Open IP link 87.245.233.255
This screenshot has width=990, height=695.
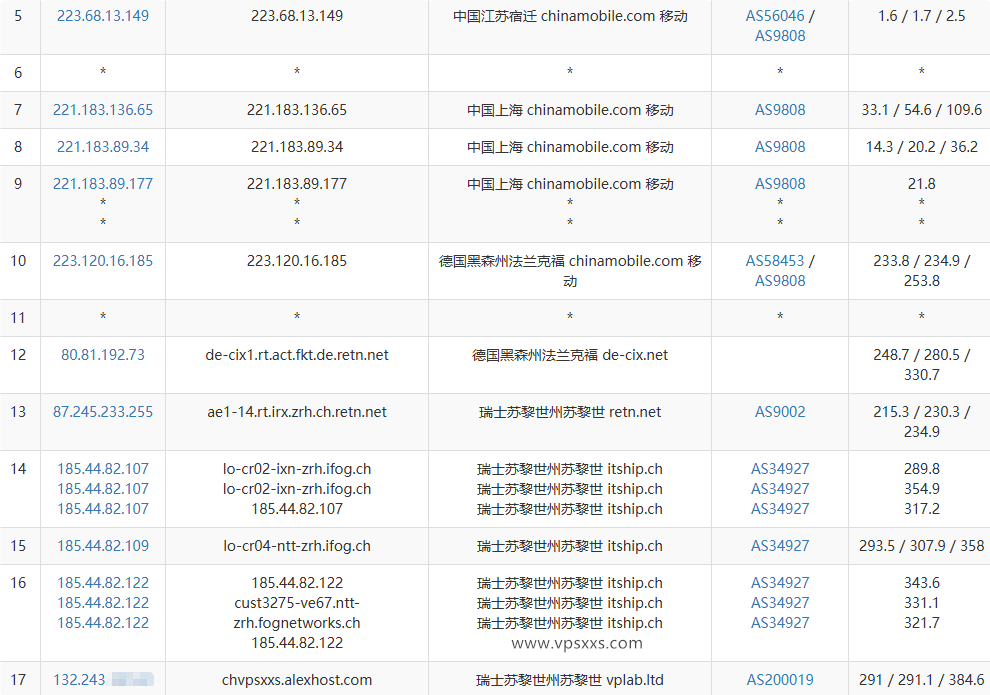click(103, 412)
